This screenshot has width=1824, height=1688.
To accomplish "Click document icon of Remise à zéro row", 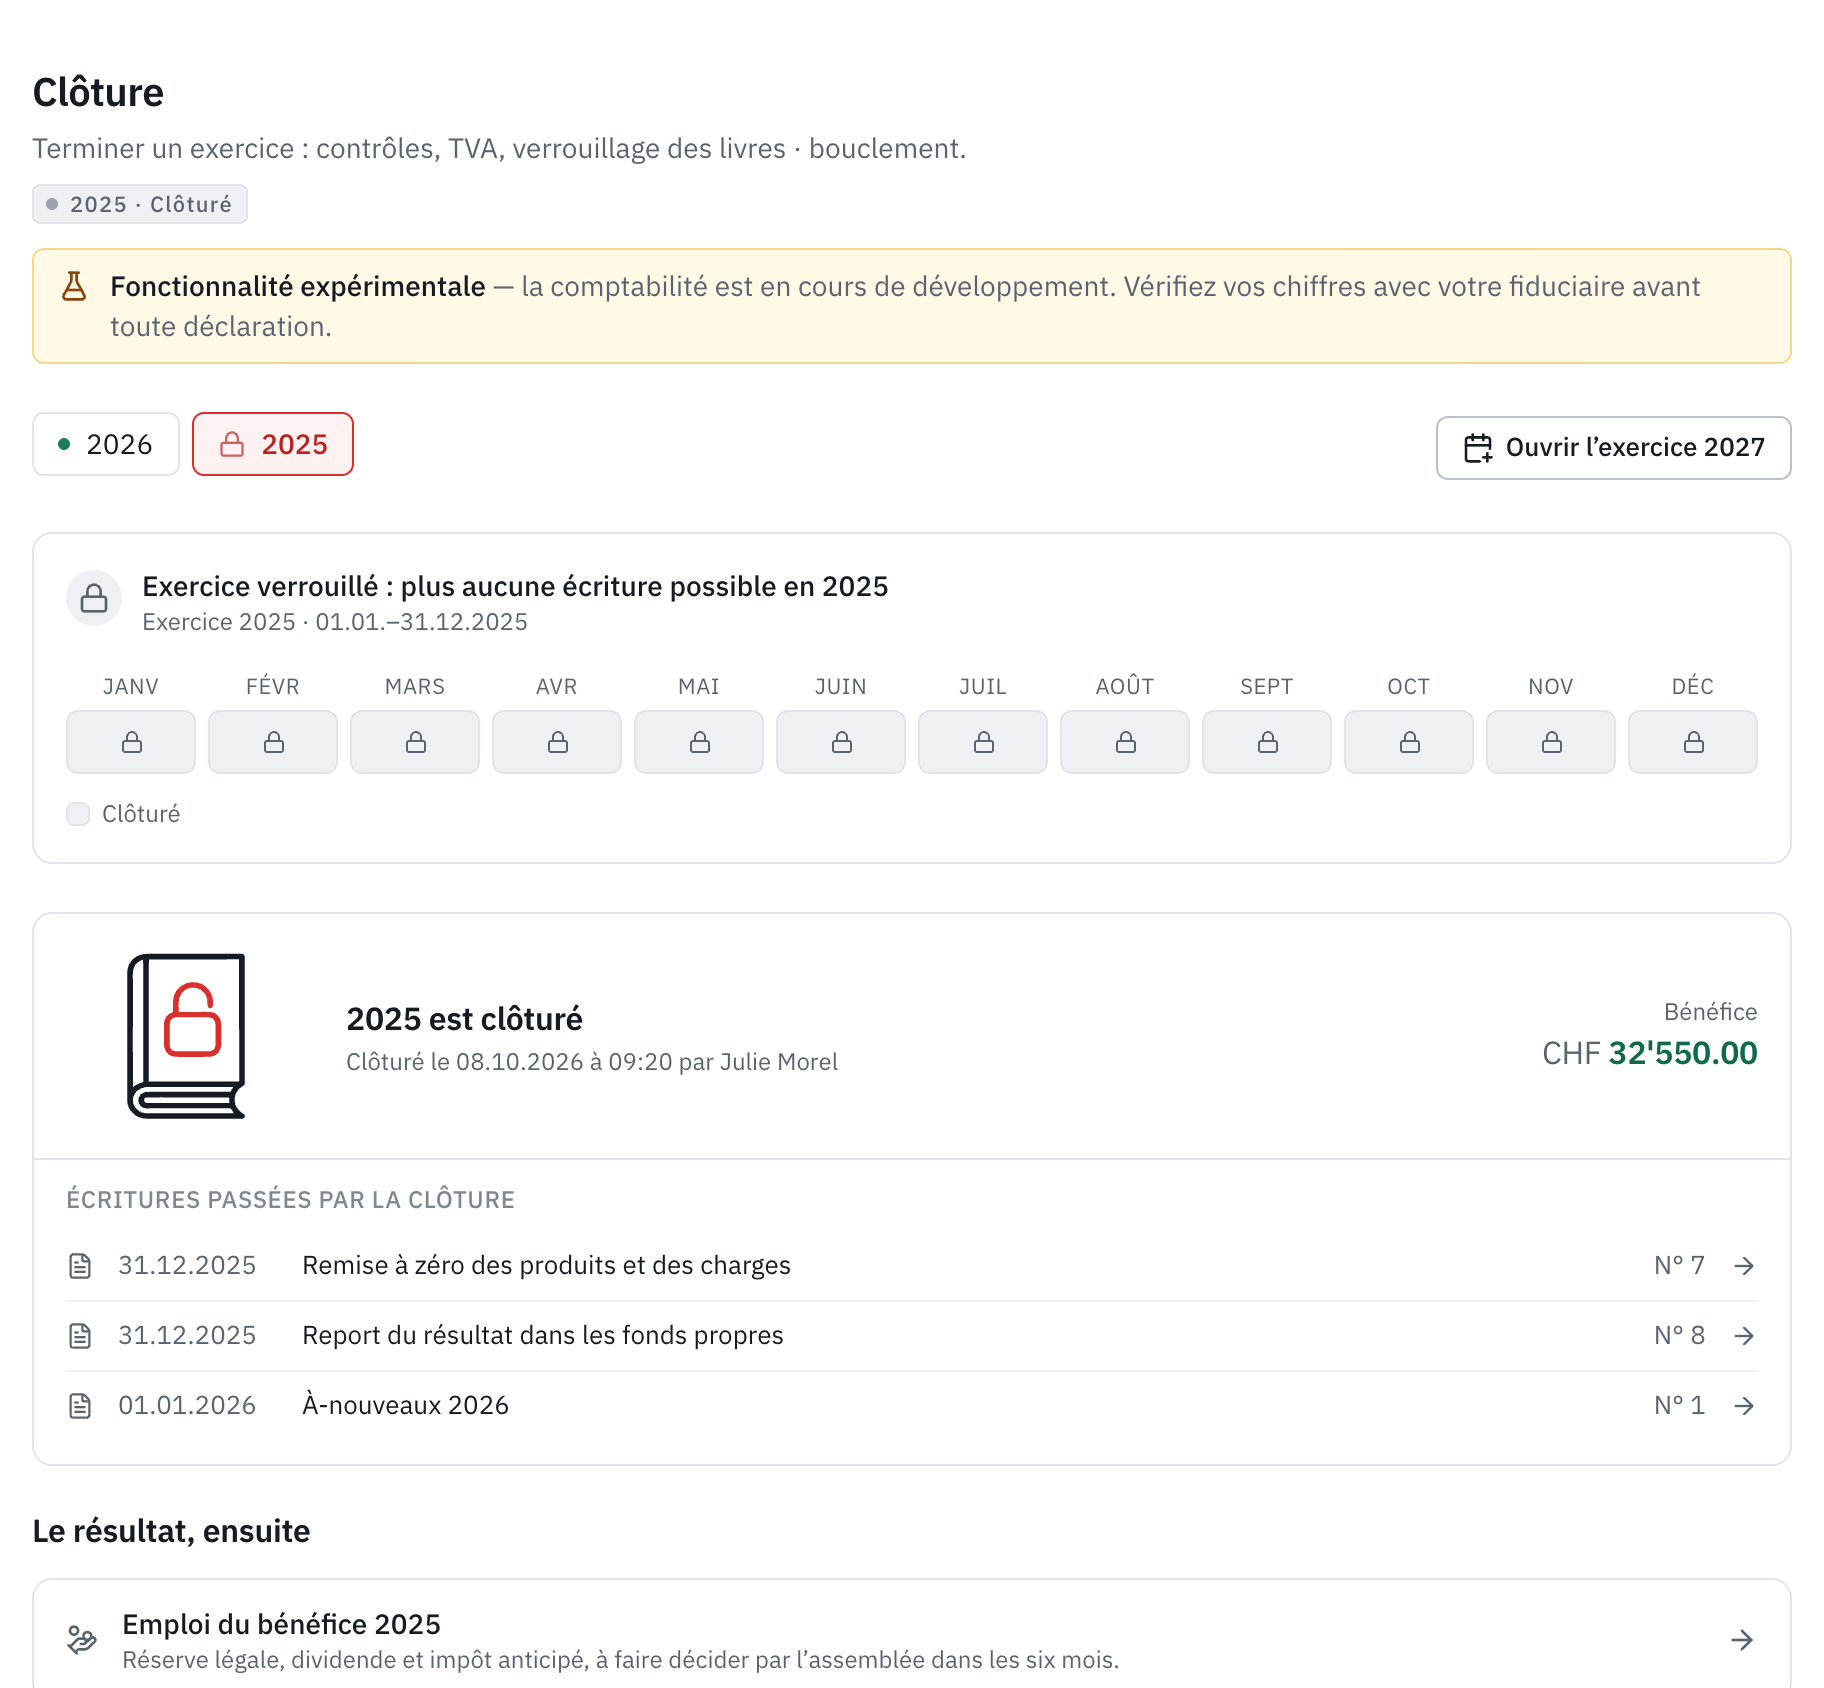I will coord(80,1266).
